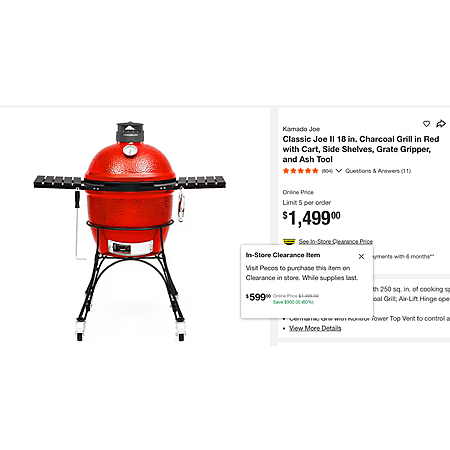
Task: Click the red Kamado grill product image
Action: pos(130,231)
